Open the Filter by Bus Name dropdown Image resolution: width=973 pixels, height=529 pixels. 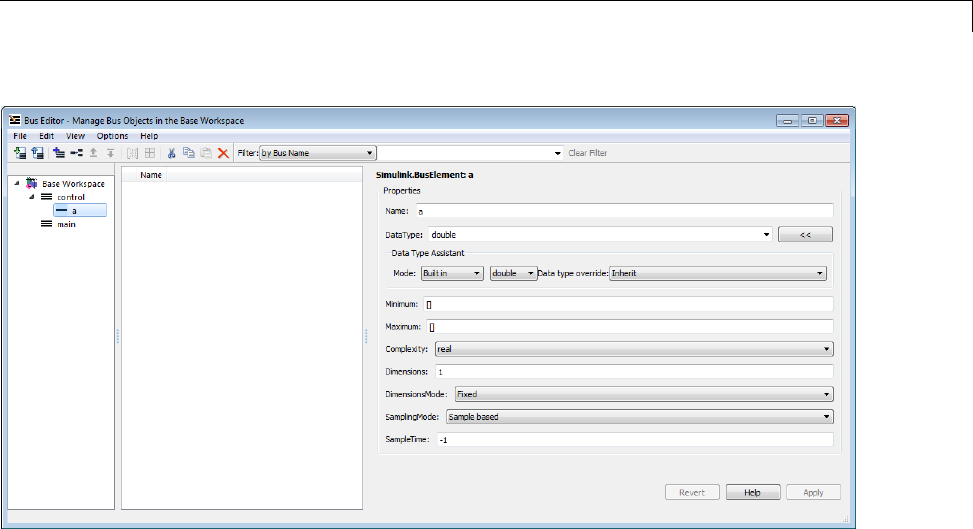[318, 153]
